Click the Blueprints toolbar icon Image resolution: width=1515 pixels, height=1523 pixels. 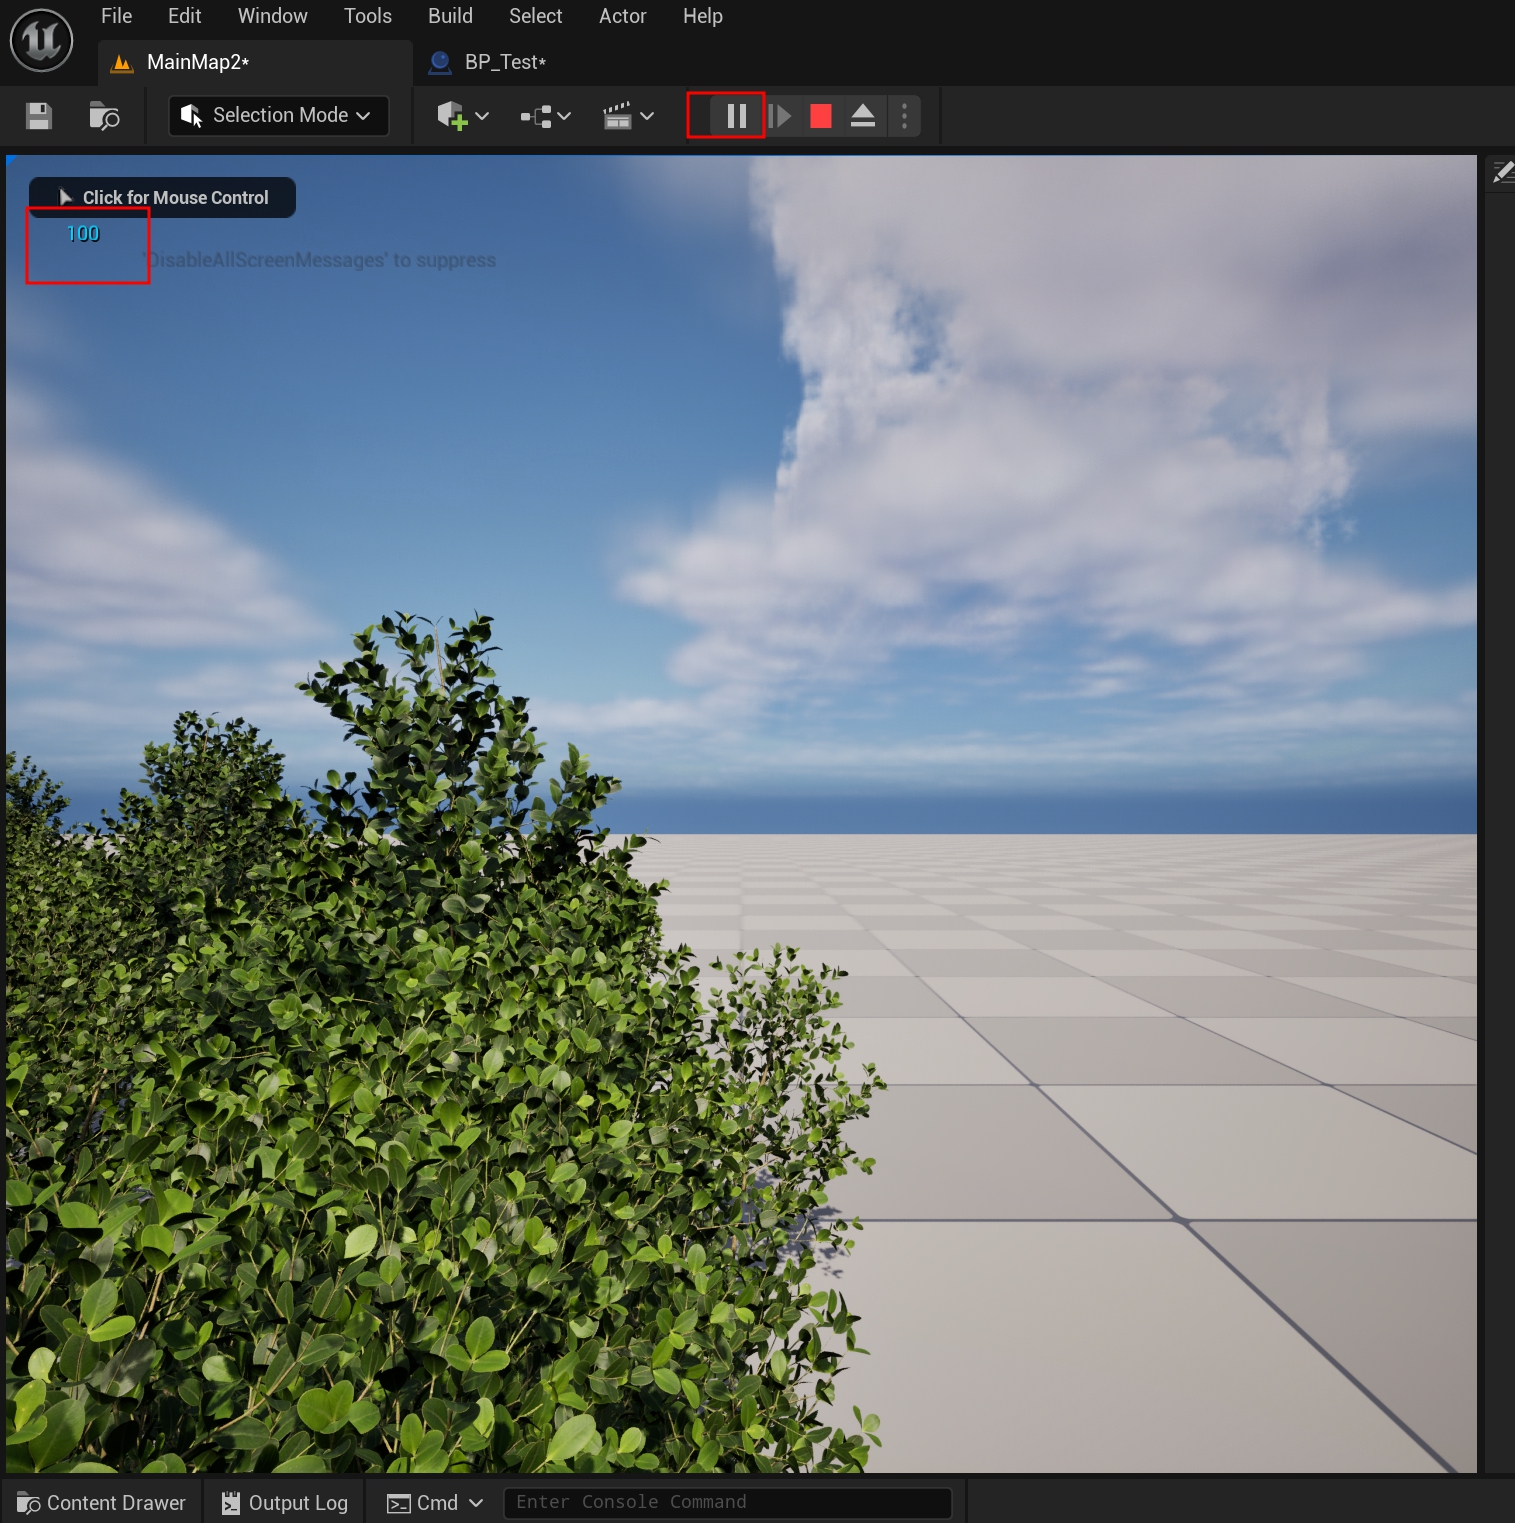[536, 117]
